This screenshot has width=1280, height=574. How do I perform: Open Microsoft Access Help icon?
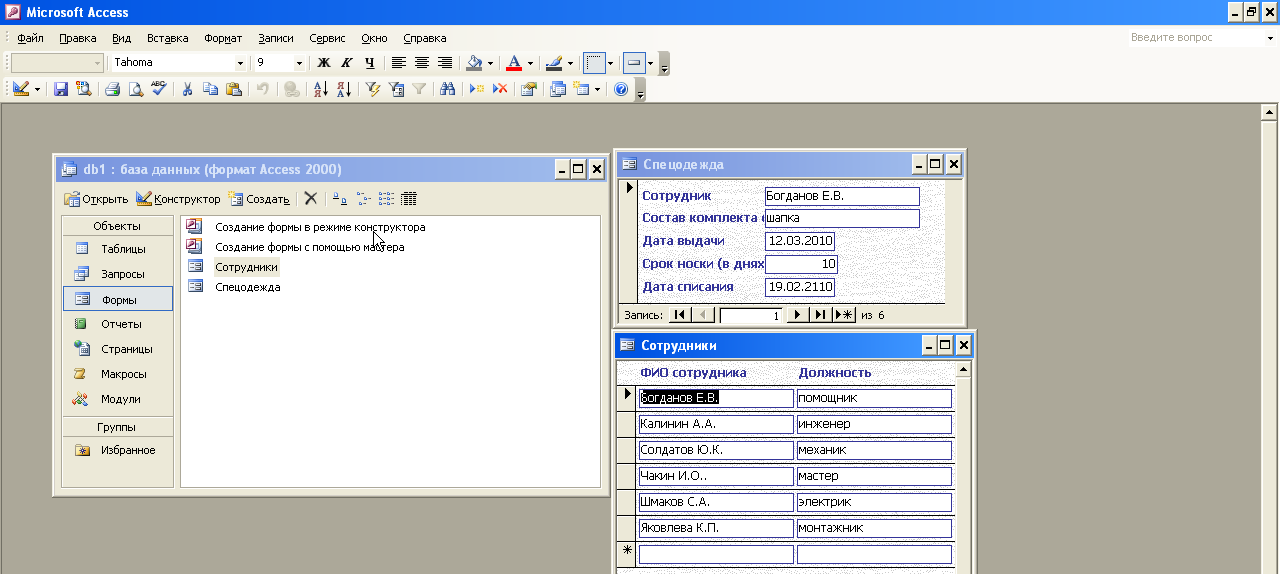(x=621, y=89)
